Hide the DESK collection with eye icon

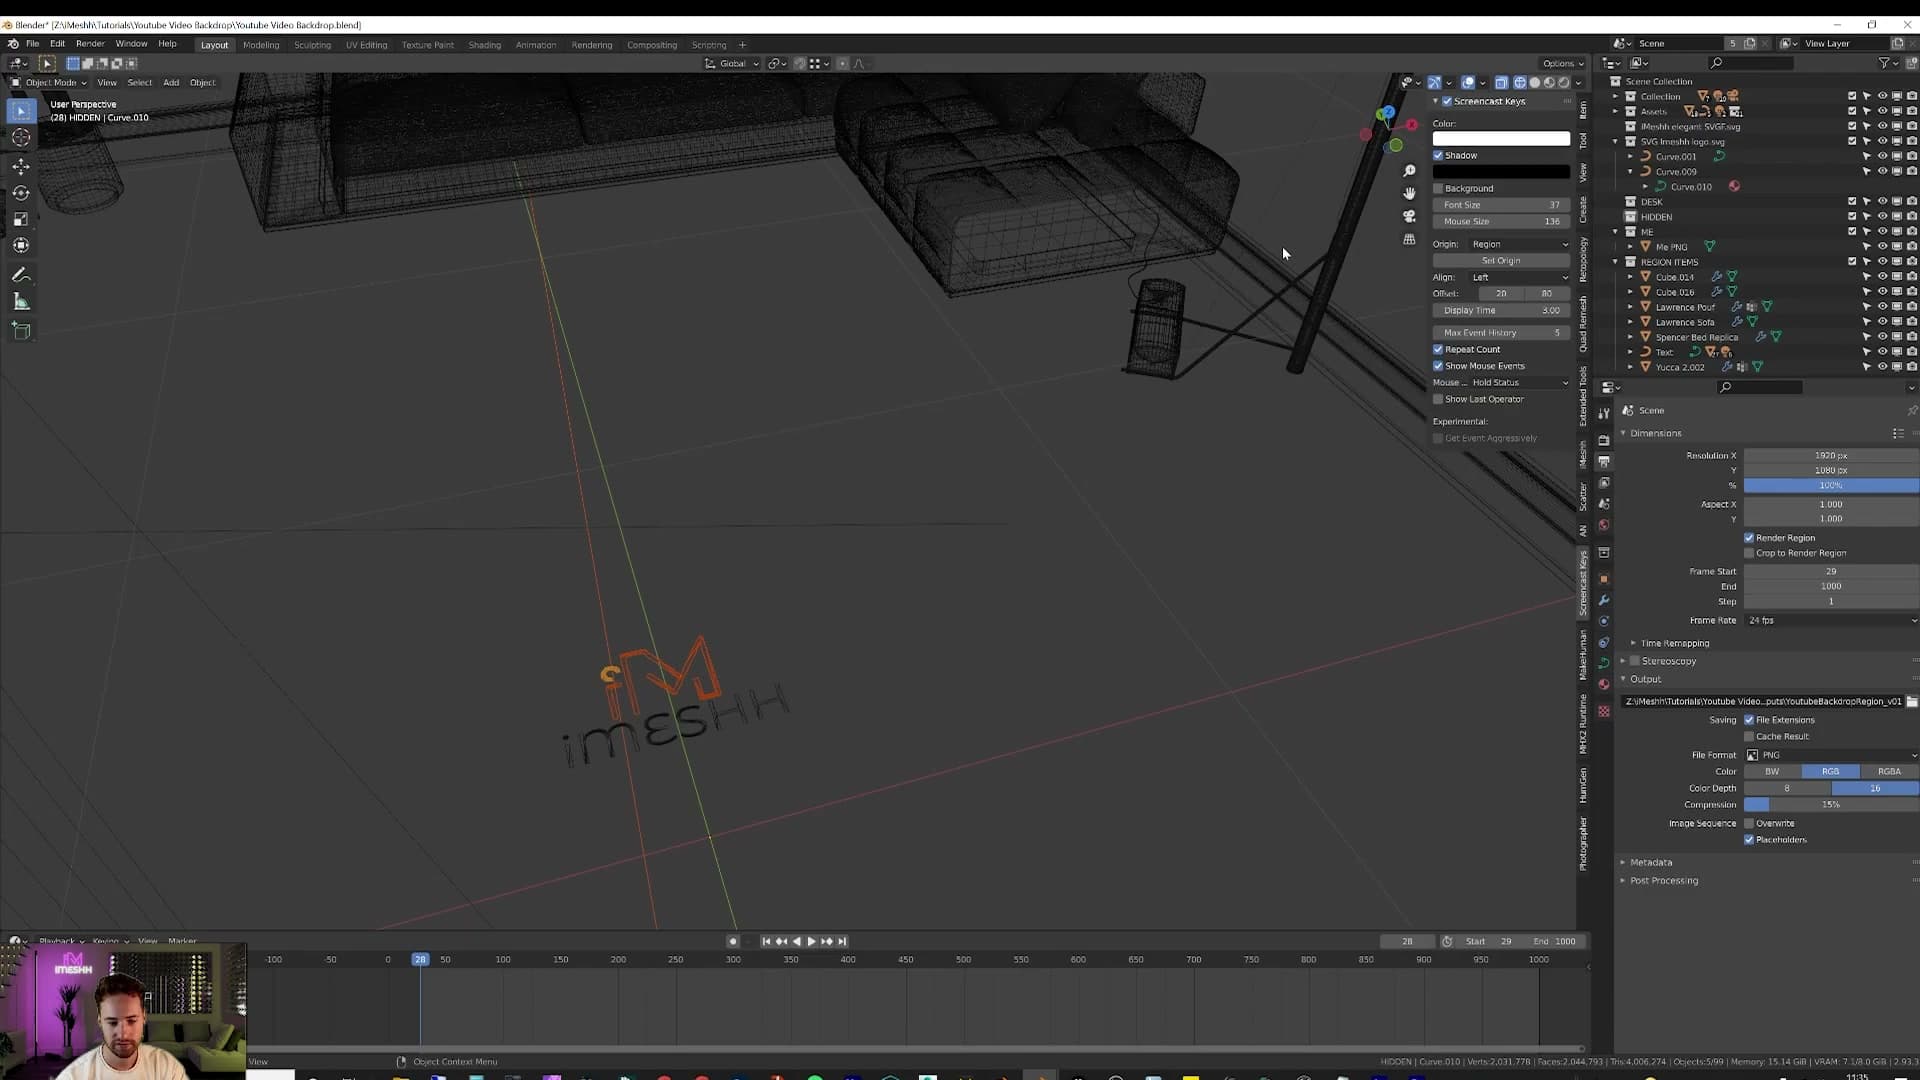click(x=1882, y=202)
